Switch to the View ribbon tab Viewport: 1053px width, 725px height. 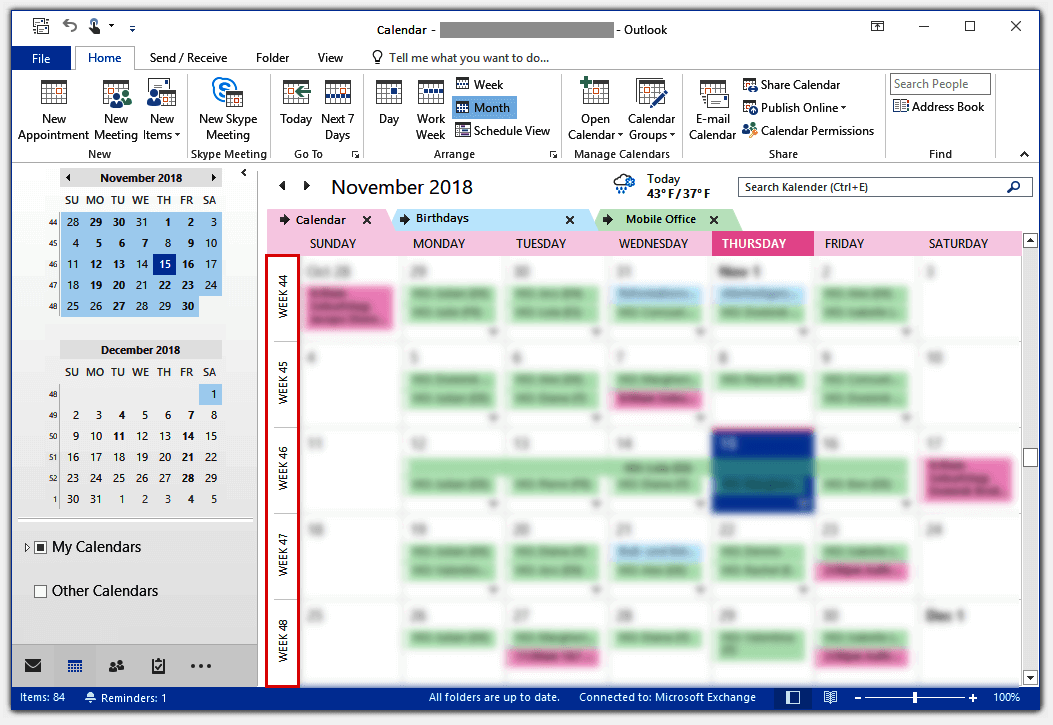pos(330,57)
